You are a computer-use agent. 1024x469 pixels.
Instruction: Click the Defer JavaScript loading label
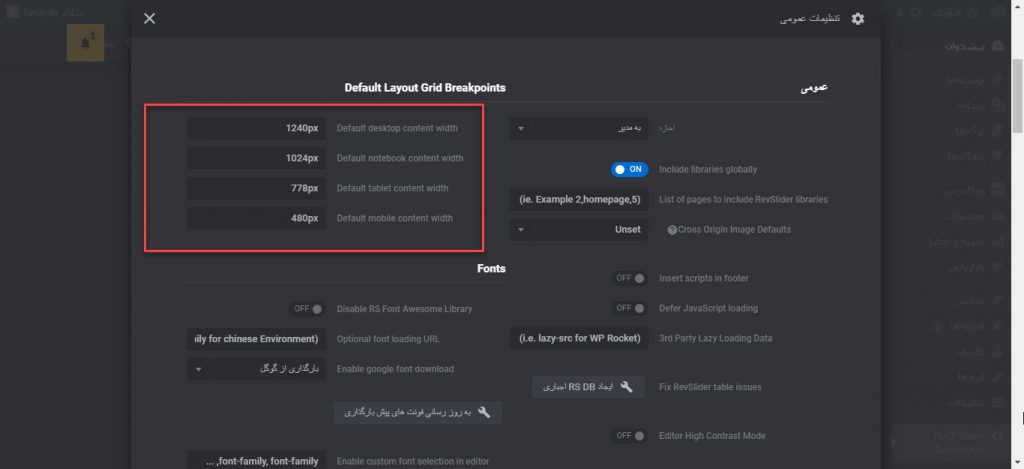click(709, 308)
